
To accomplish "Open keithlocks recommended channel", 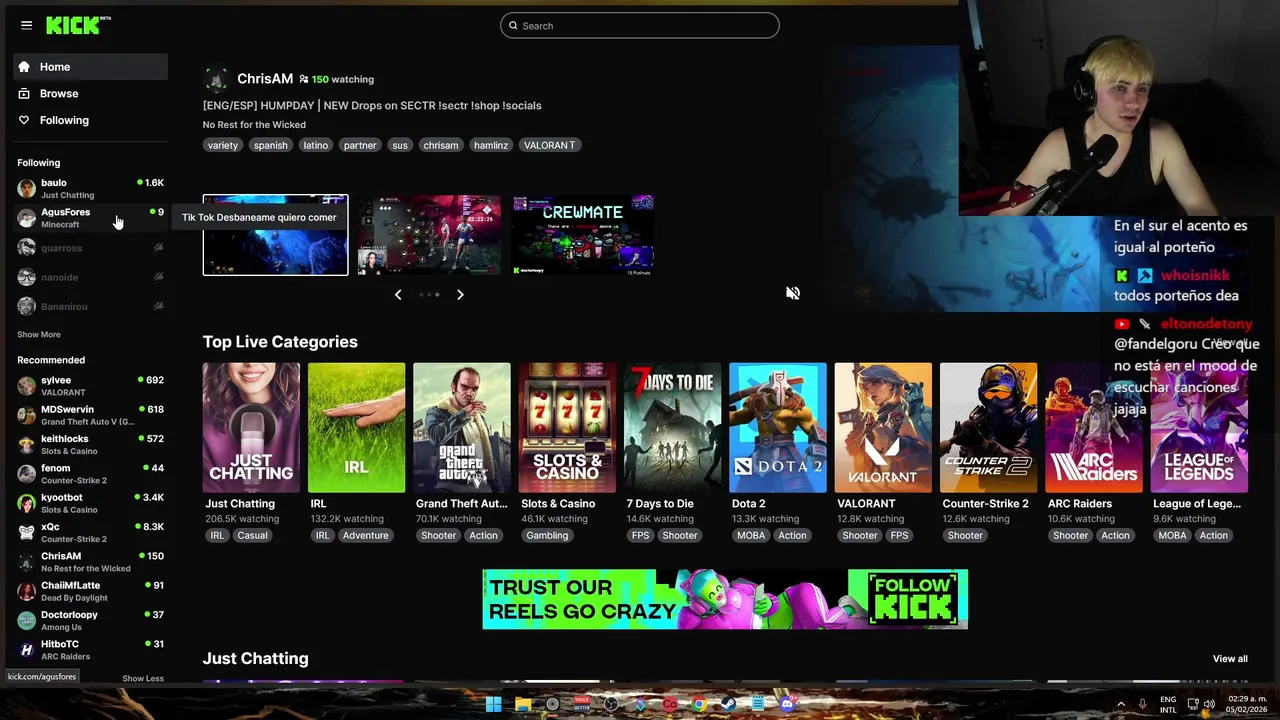I will (x=90, y=444).
